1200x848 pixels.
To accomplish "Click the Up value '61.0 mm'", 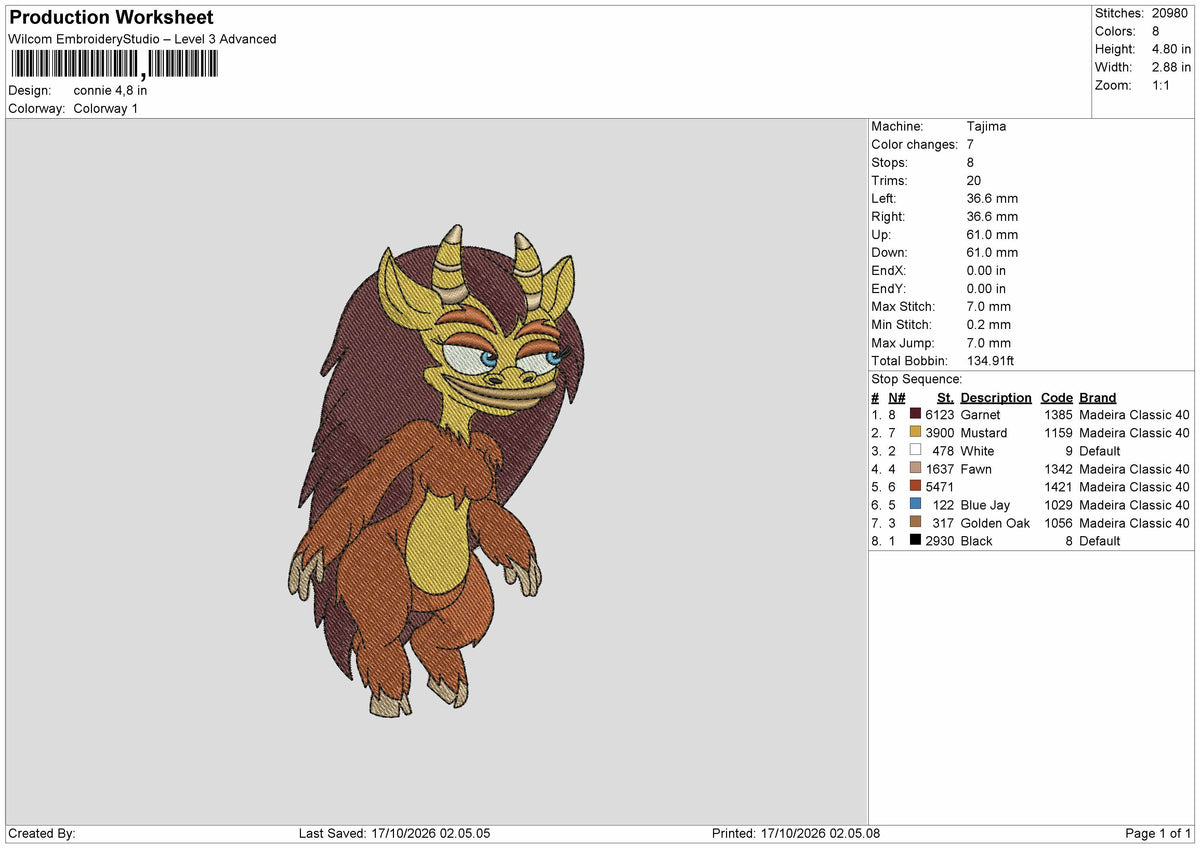I will point(992,234).
